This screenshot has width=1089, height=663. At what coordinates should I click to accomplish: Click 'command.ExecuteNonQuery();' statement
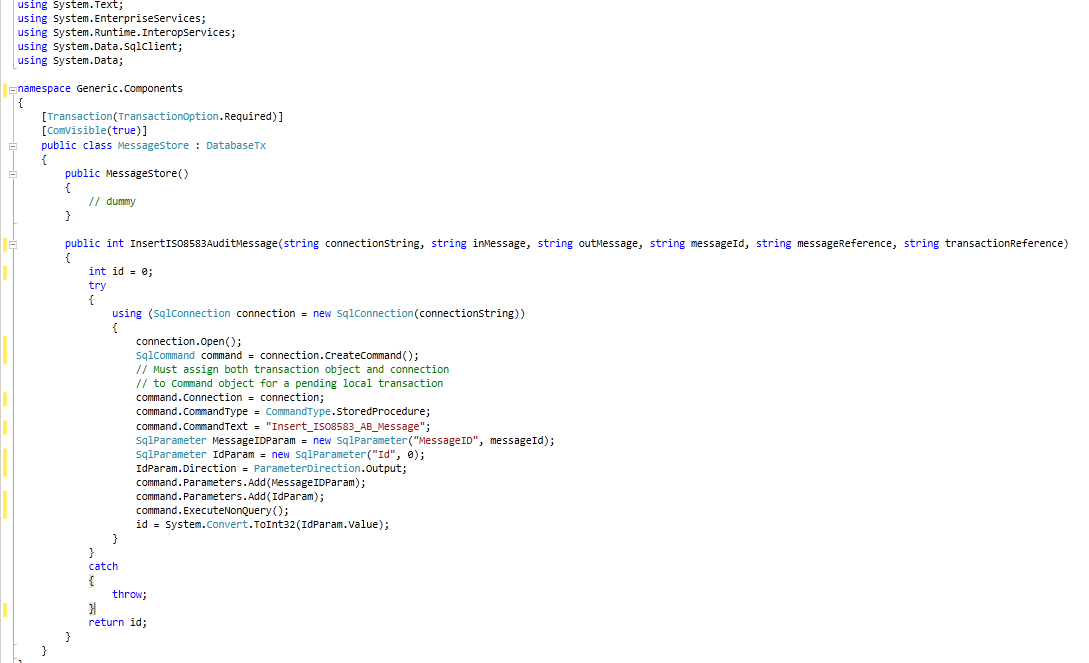tap(212, 510)
